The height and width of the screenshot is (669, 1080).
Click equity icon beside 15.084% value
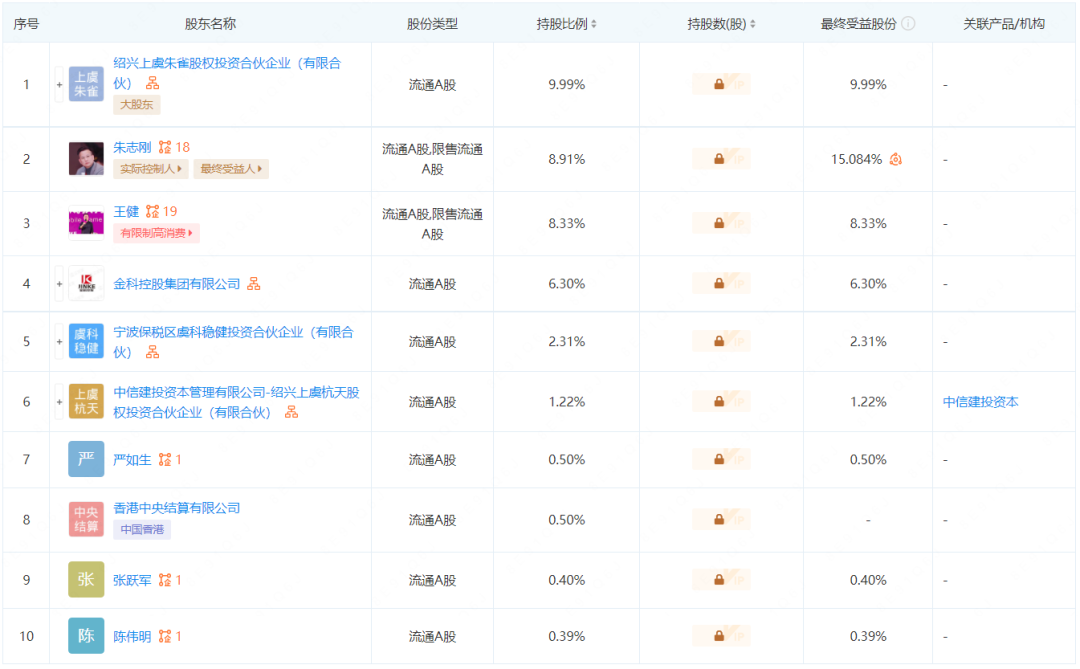[896, 159]
